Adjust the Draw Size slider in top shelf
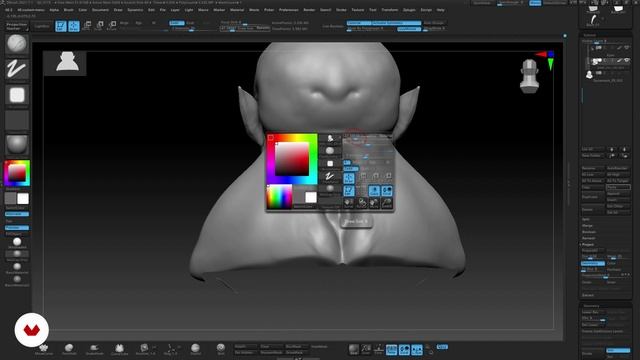640x360 pixels. (x=245, y=28)
